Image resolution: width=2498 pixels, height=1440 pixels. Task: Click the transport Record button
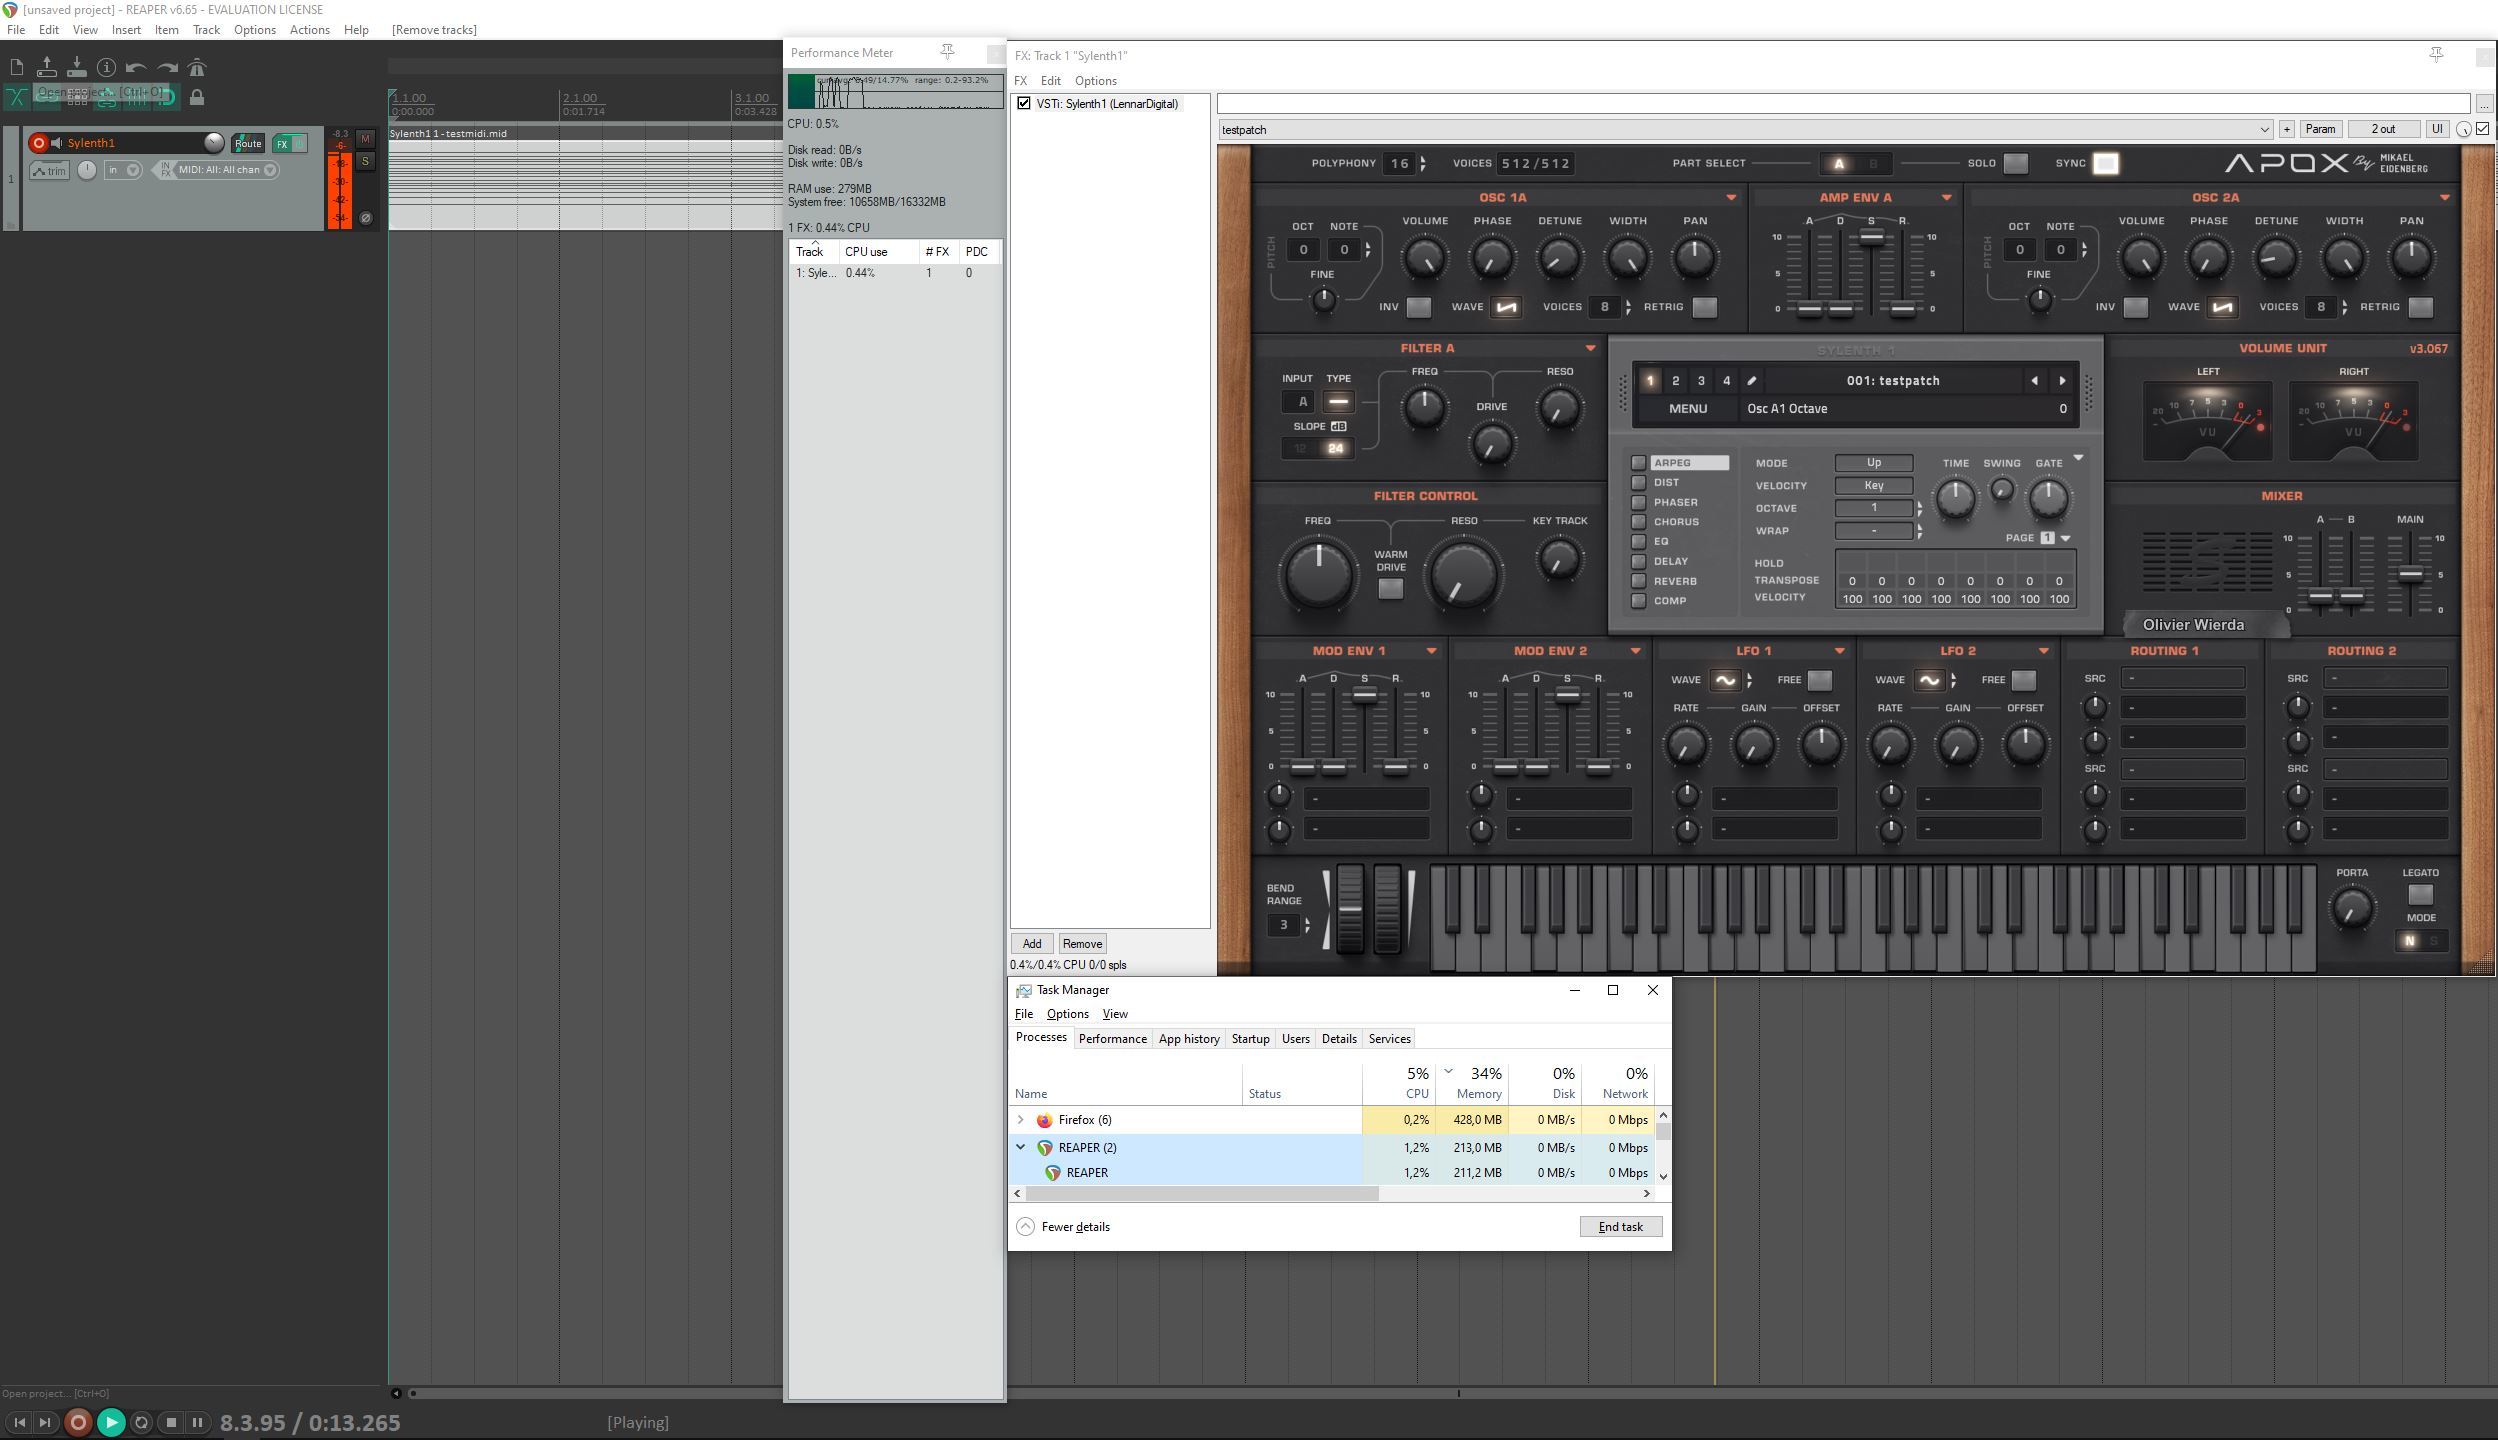click(78, 1422)
